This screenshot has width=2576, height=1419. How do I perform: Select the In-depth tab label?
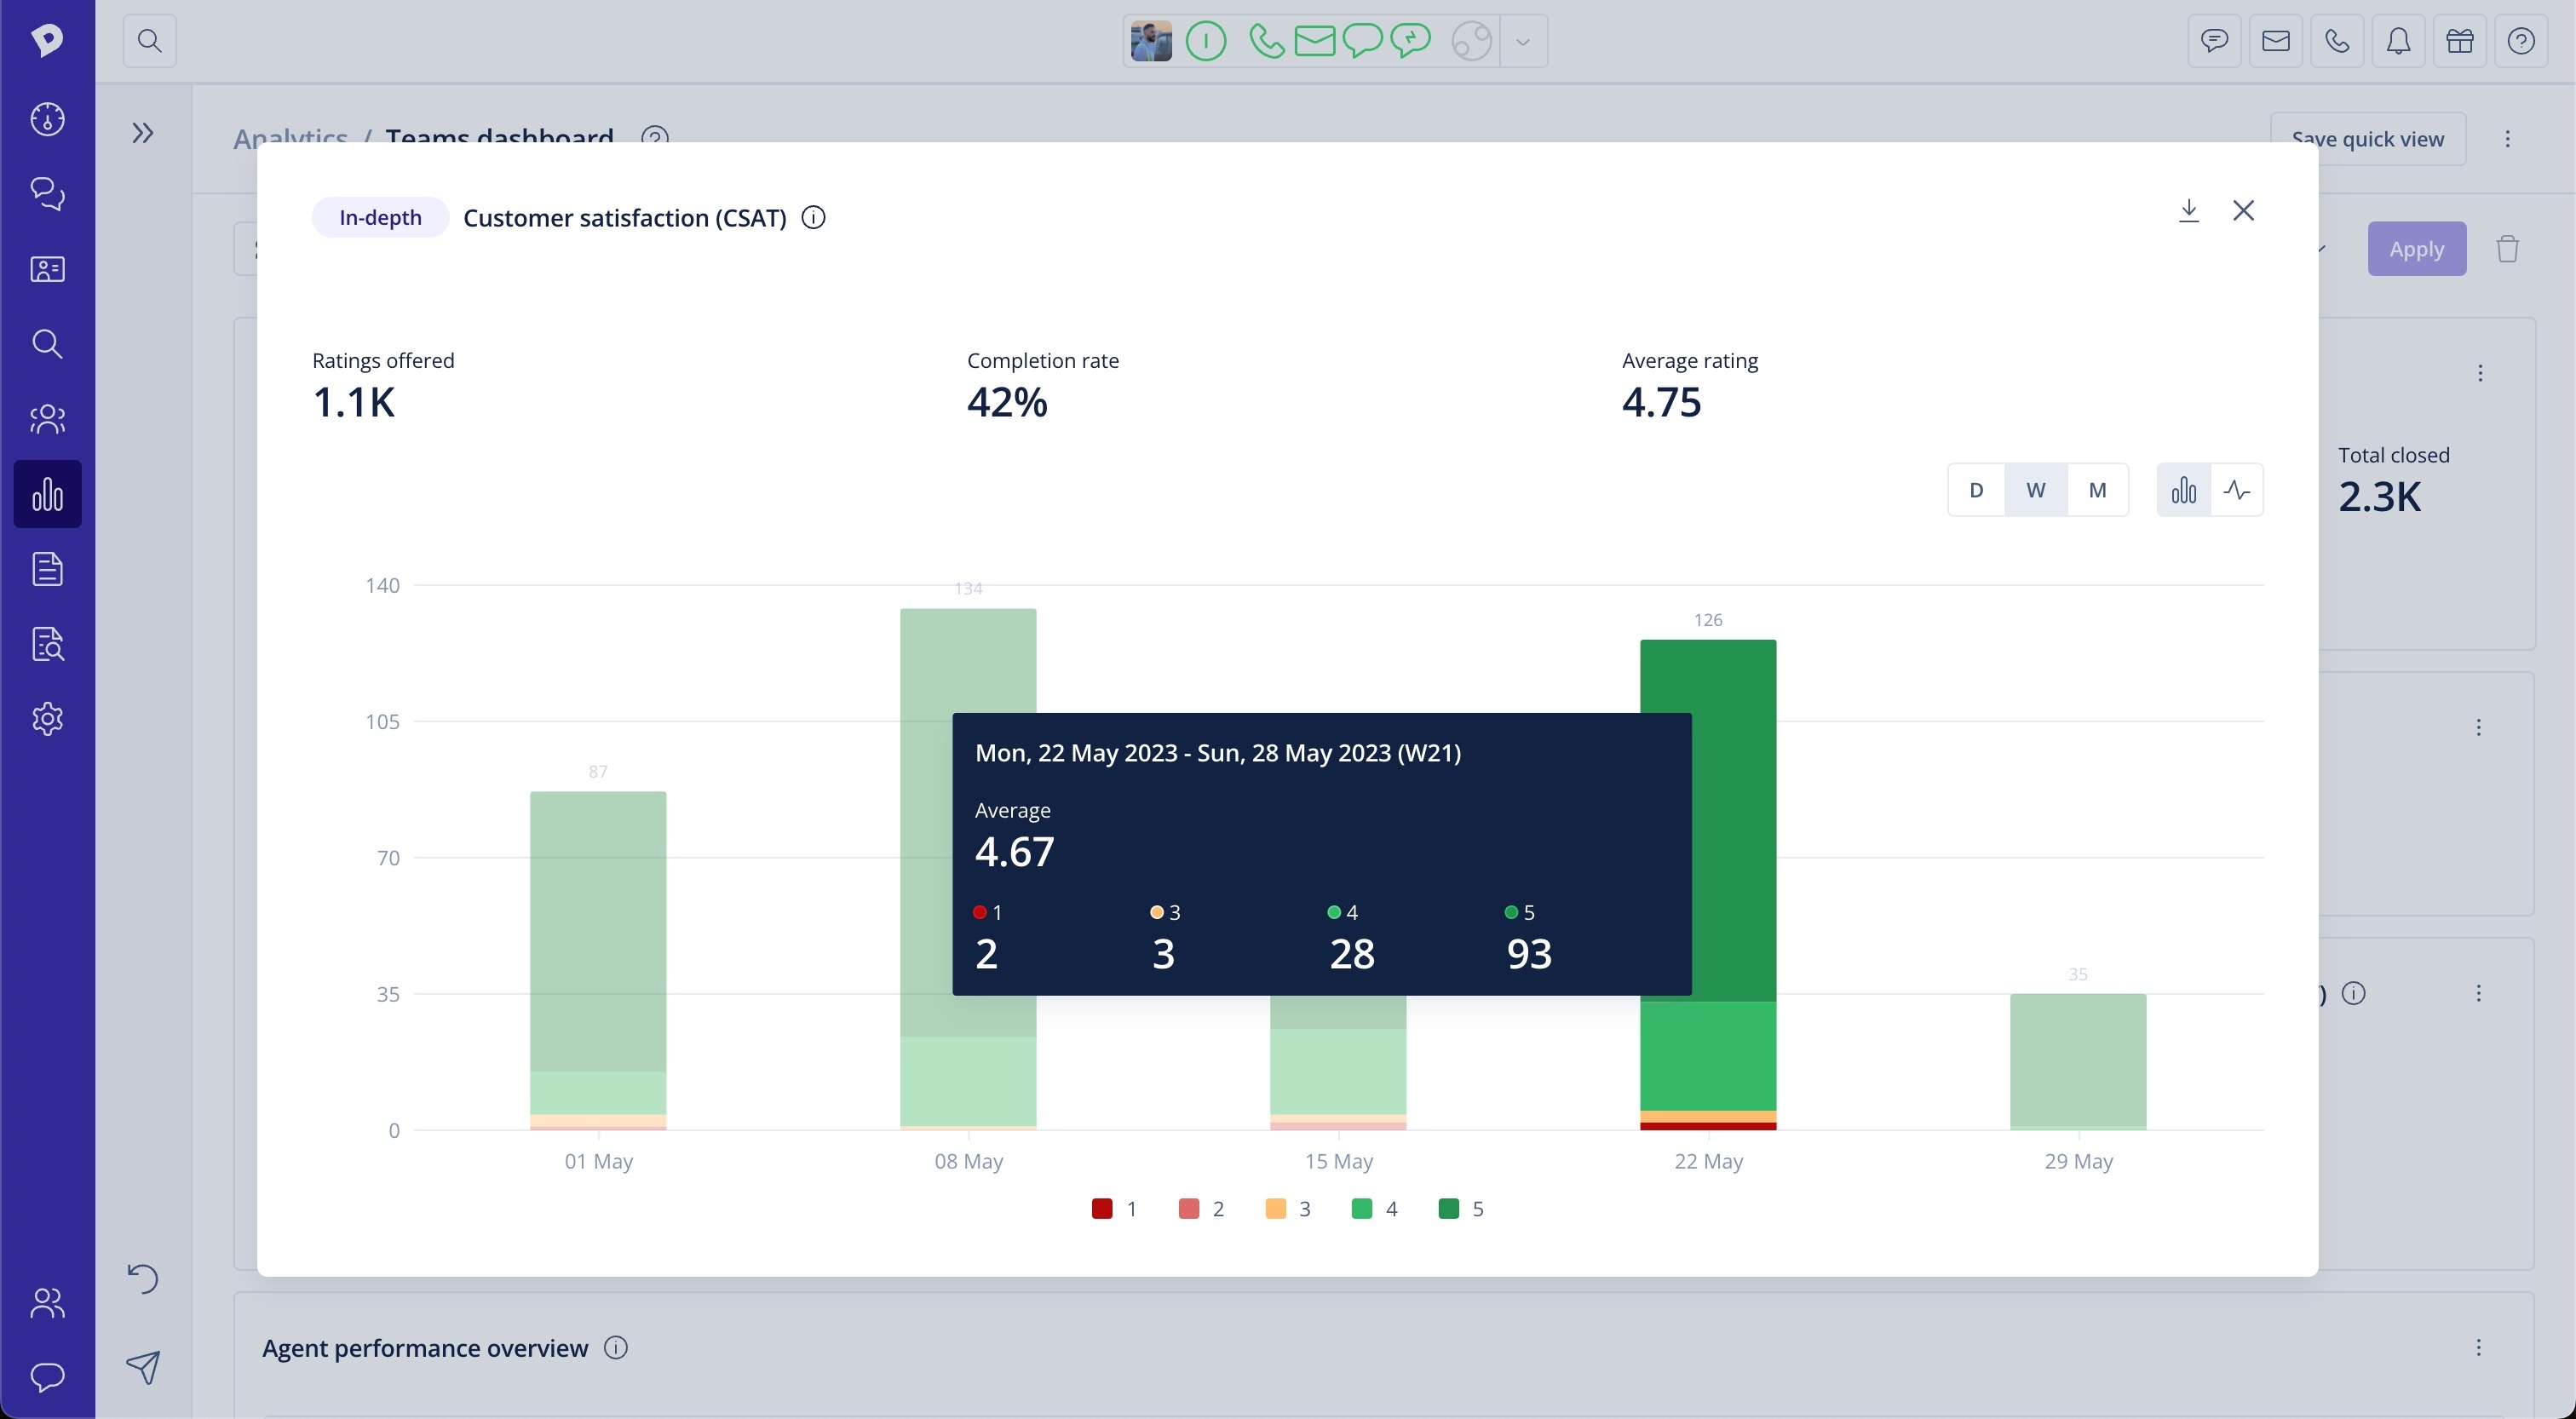click(x=380, y=217)
